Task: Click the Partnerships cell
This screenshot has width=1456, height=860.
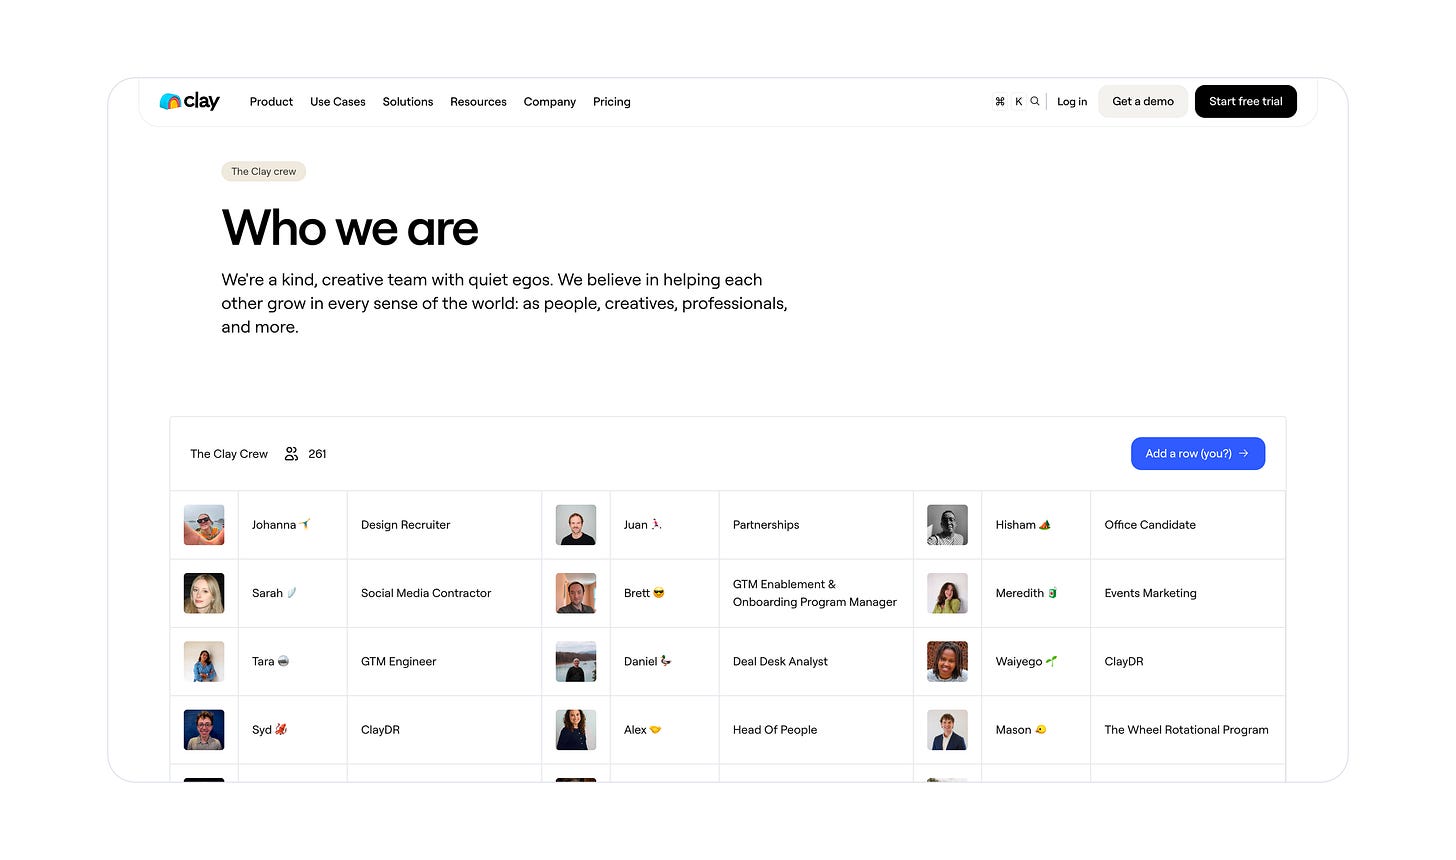Action: 816,525
